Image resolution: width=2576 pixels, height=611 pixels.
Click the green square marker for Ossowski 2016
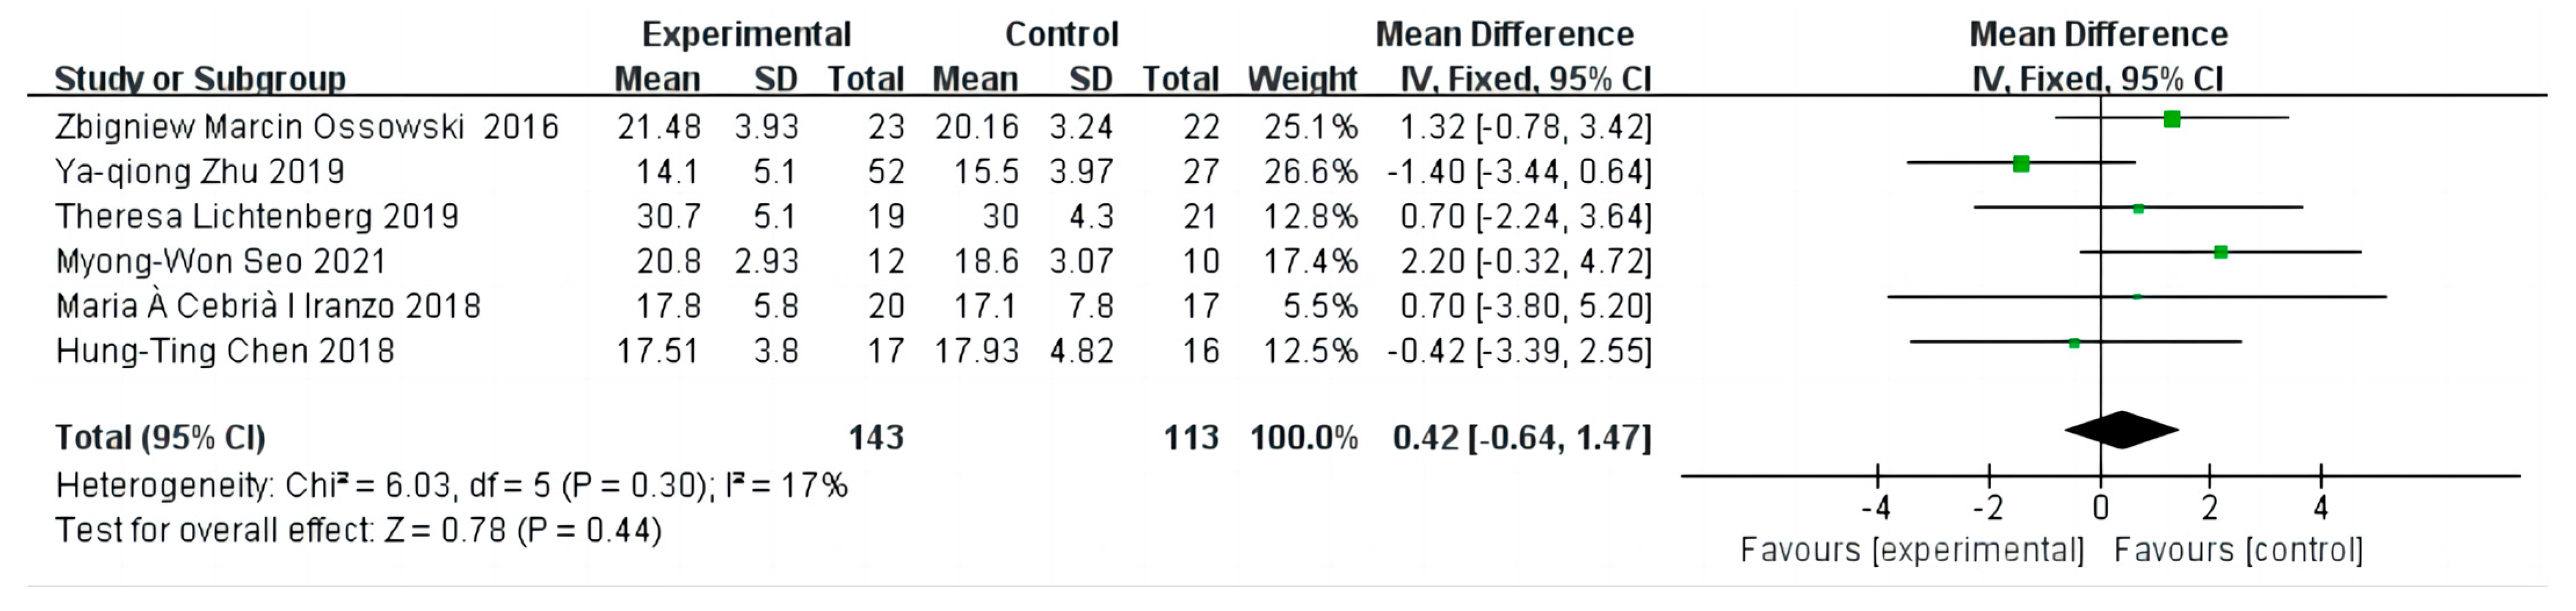tap(2171, 119)
